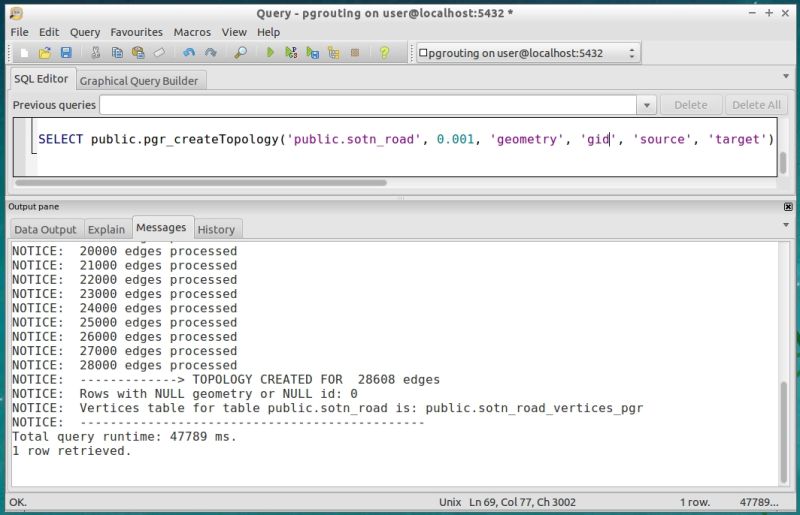This screenshot has height=515, width=800.
Task: Open database connection dropdown pgrouting on user@localhost
Action: [528, 53]
